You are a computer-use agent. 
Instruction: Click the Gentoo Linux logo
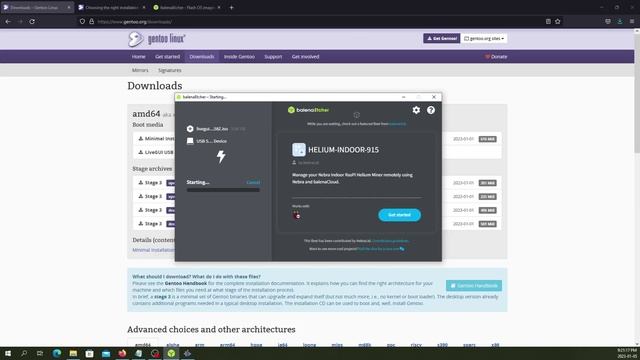(157, 39)
